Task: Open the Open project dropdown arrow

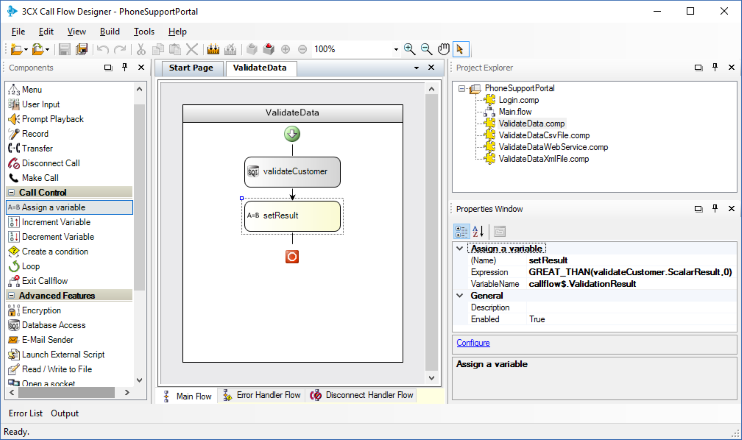Action: click(x=47, y=50)
